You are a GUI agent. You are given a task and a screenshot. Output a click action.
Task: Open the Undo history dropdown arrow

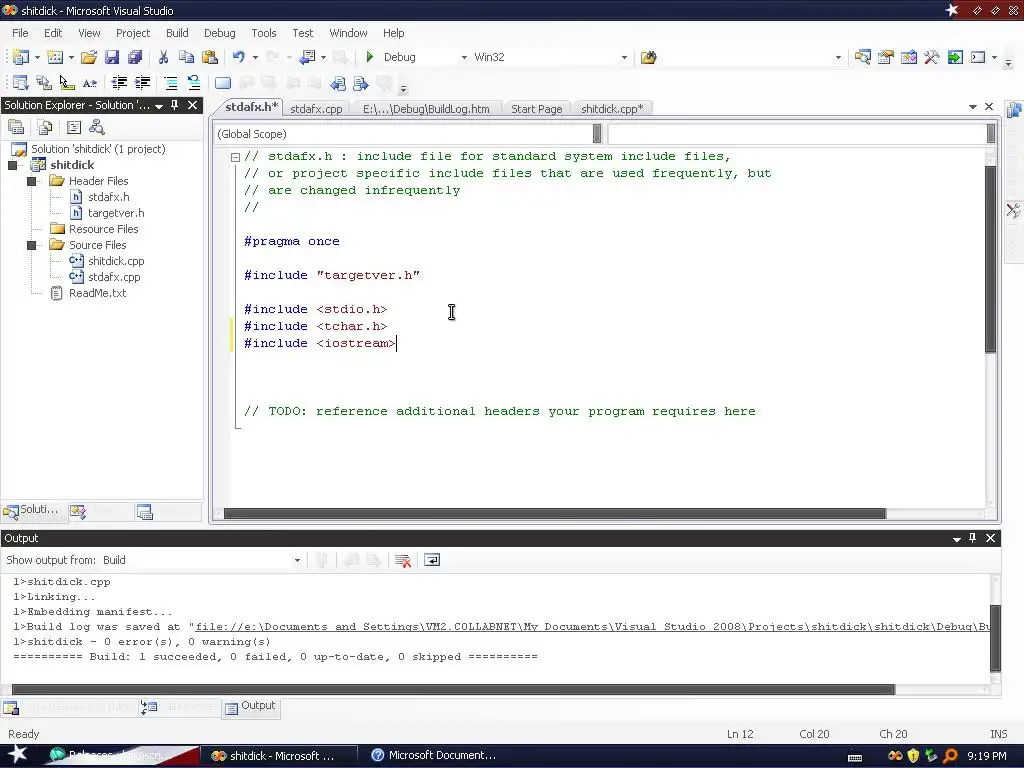coord(255,57)
